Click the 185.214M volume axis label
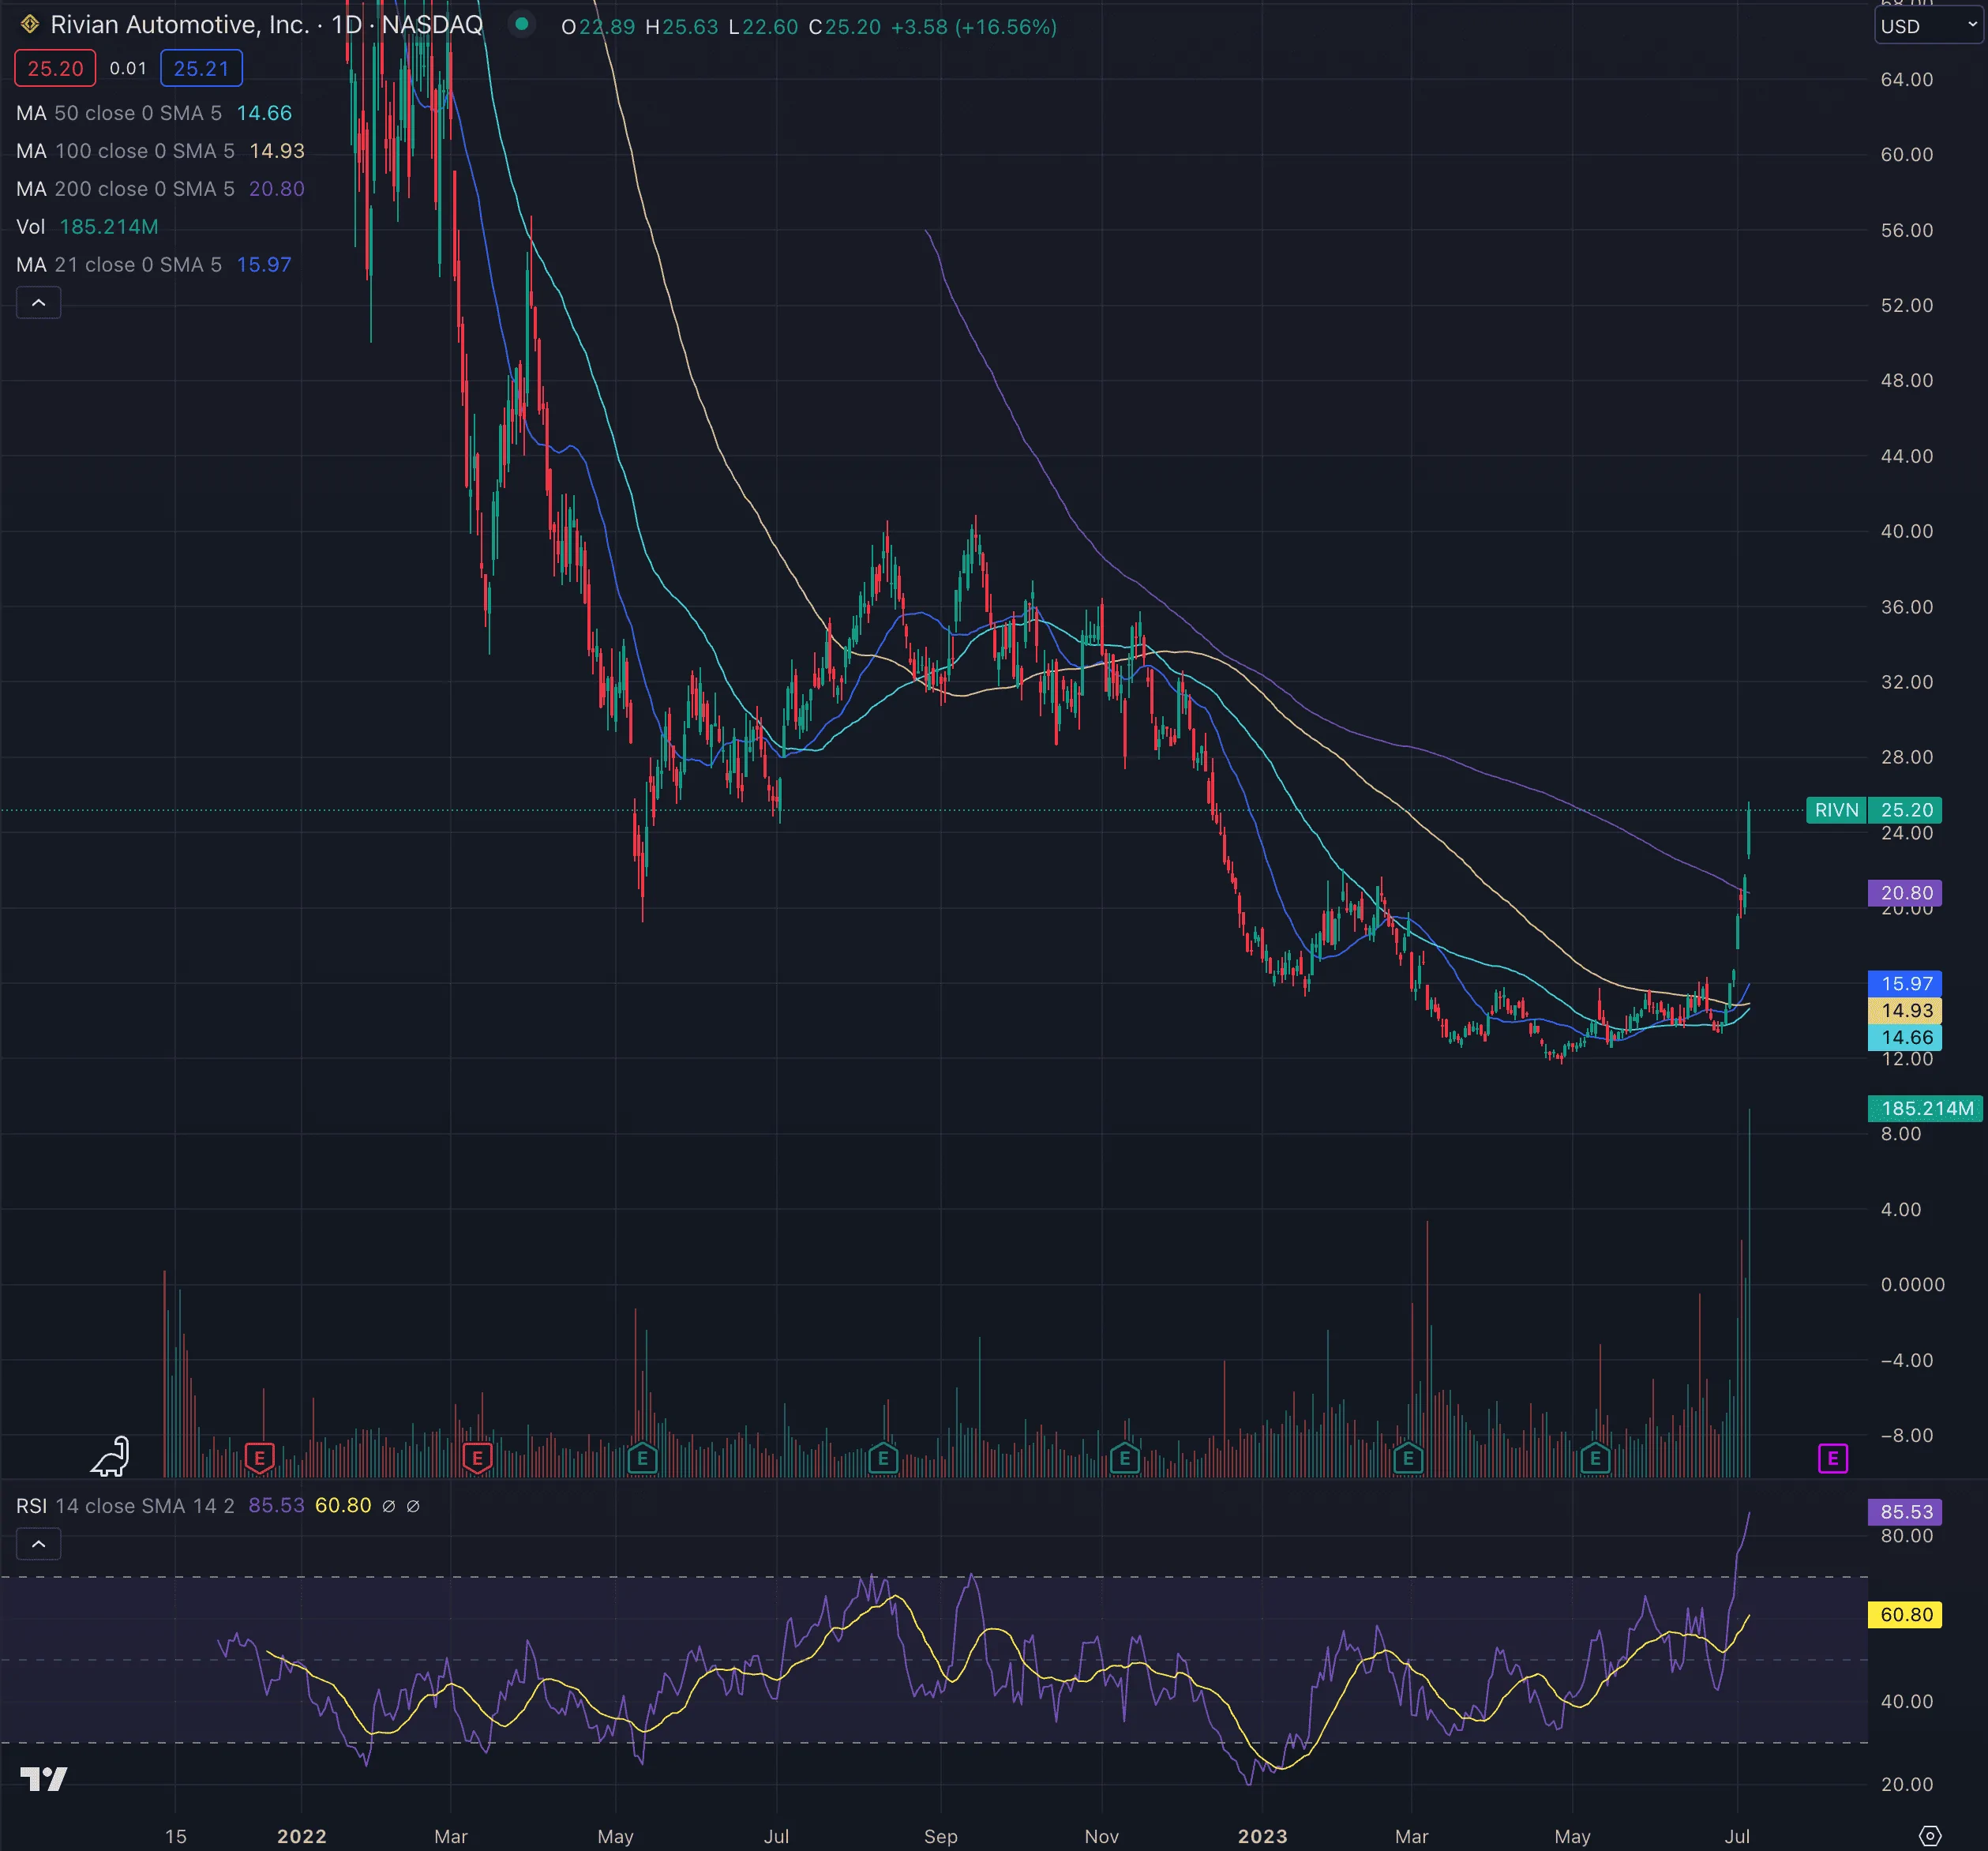The height and width of the screenshot is (1851, 1988). (x=1925, y=1108)
